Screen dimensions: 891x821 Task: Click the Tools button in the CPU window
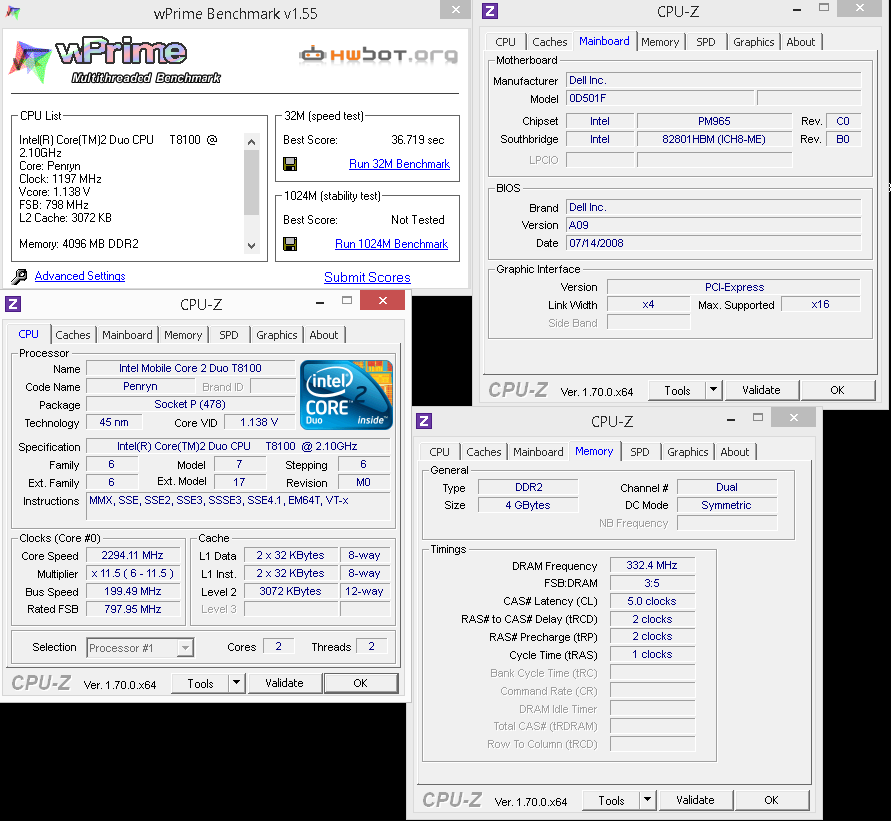coord(200,684)
